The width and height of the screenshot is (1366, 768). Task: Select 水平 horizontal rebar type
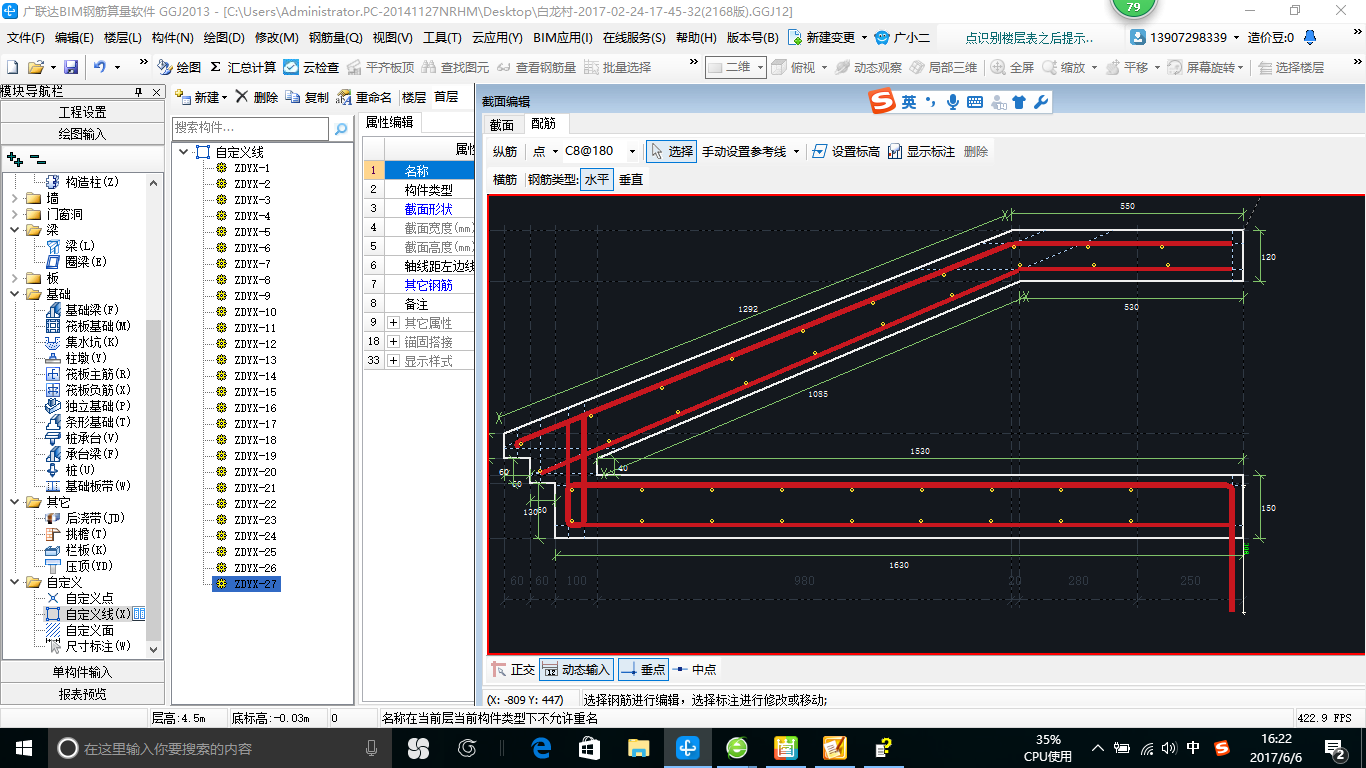point(597,180)
